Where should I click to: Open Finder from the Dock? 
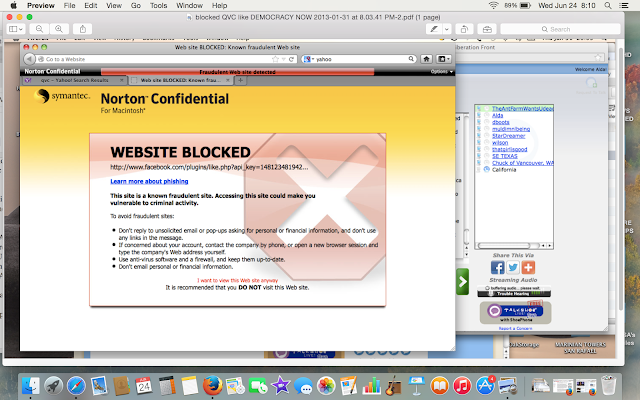(30, 386)
